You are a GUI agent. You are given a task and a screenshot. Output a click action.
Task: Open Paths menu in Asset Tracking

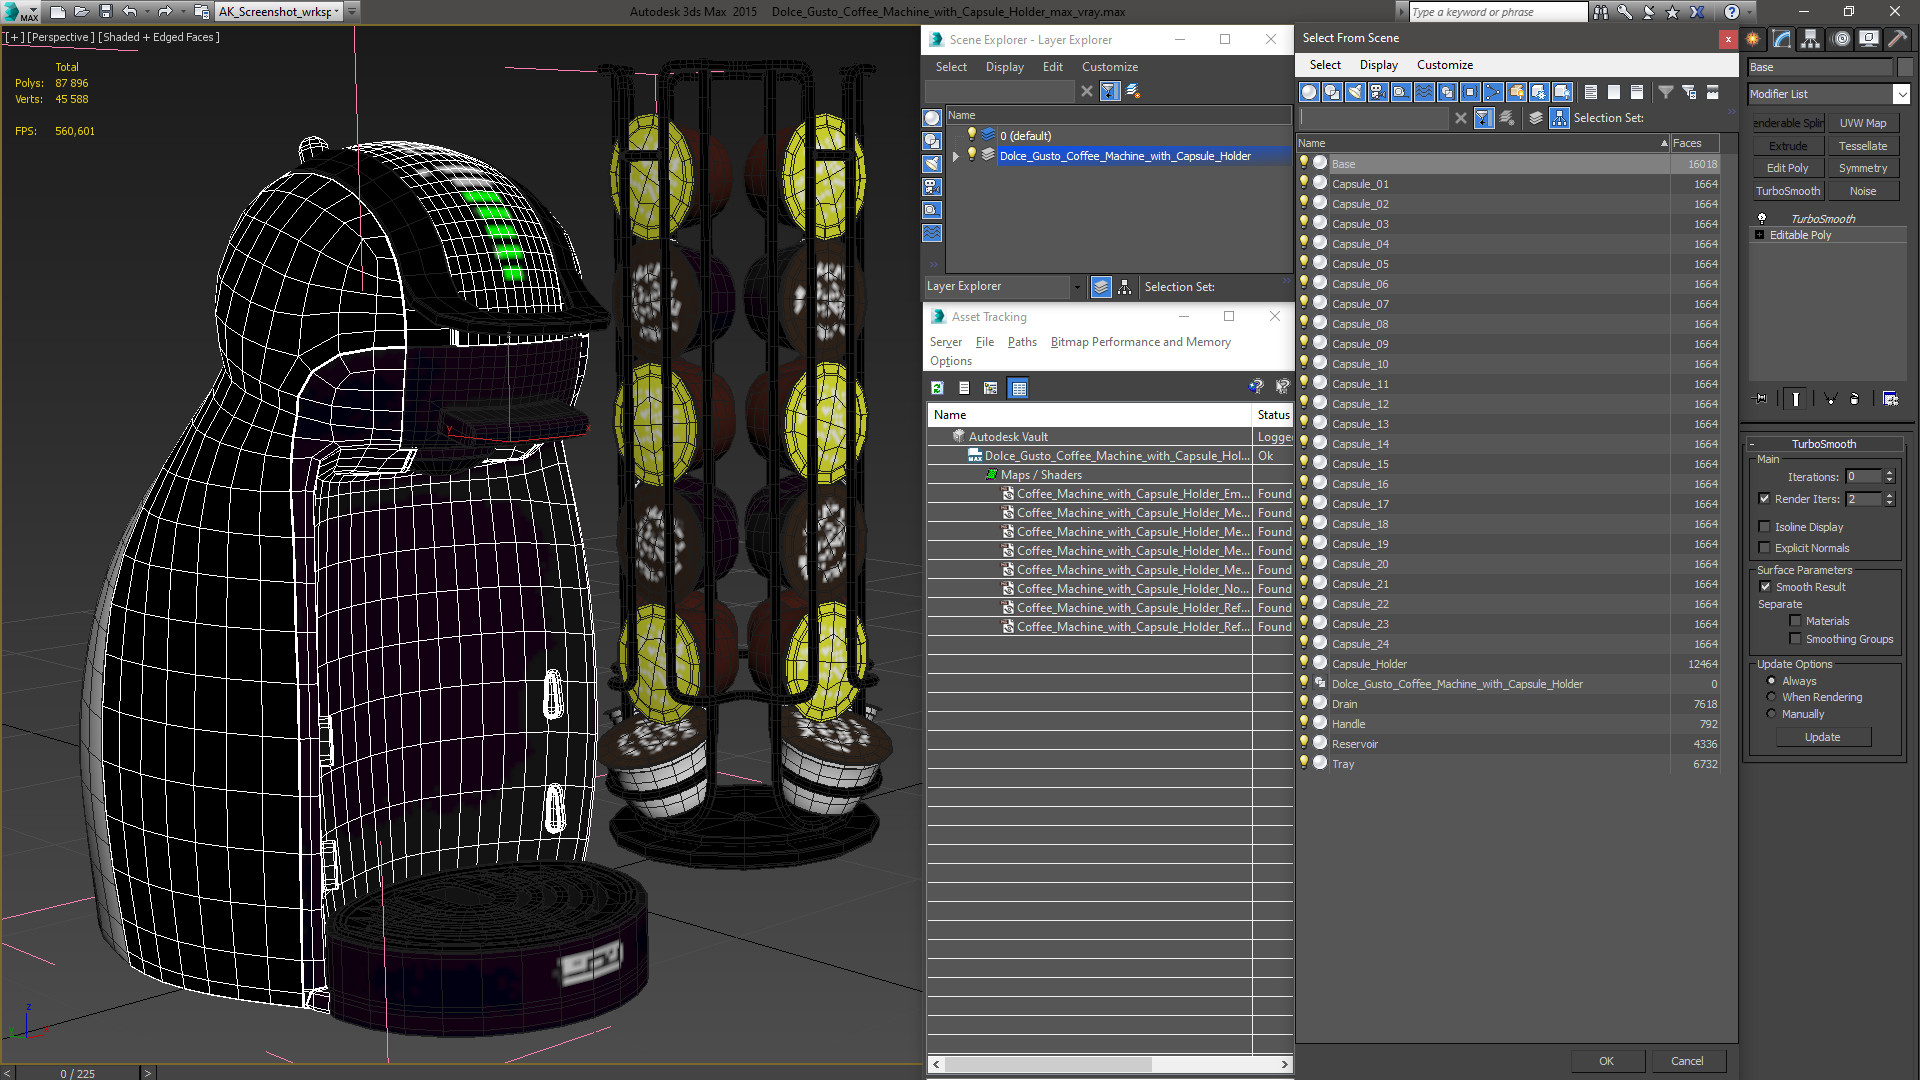pyautogui.click(x=1022, y=342)
